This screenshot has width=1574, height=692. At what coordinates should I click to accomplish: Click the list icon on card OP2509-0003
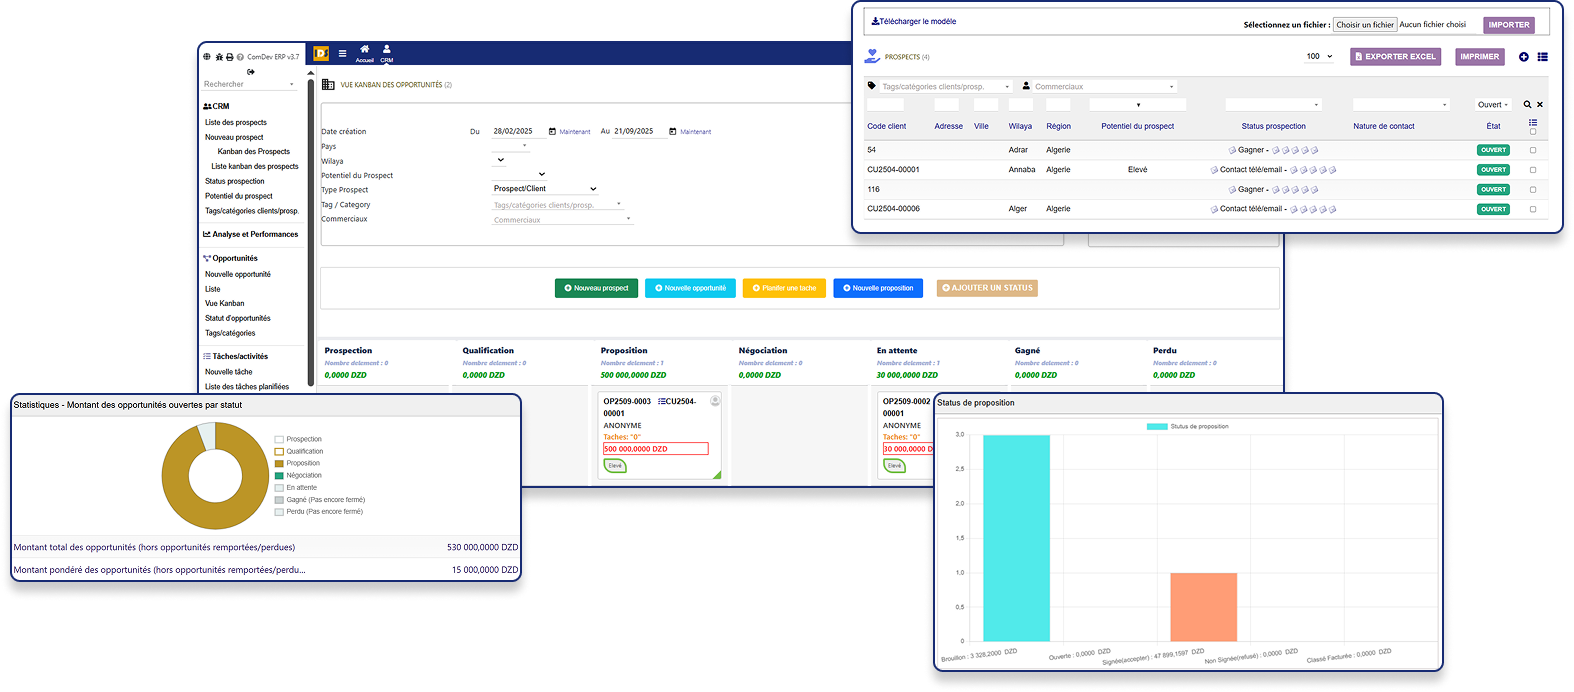click(662, 401)
